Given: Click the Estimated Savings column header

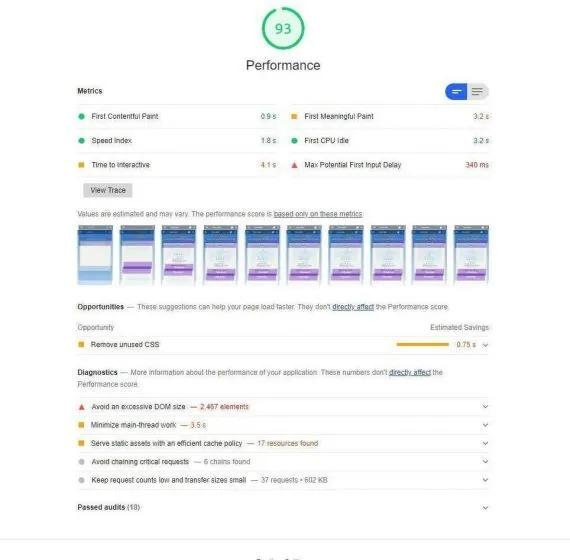Looking at the screenshot, I should click(x=459, y=327).
